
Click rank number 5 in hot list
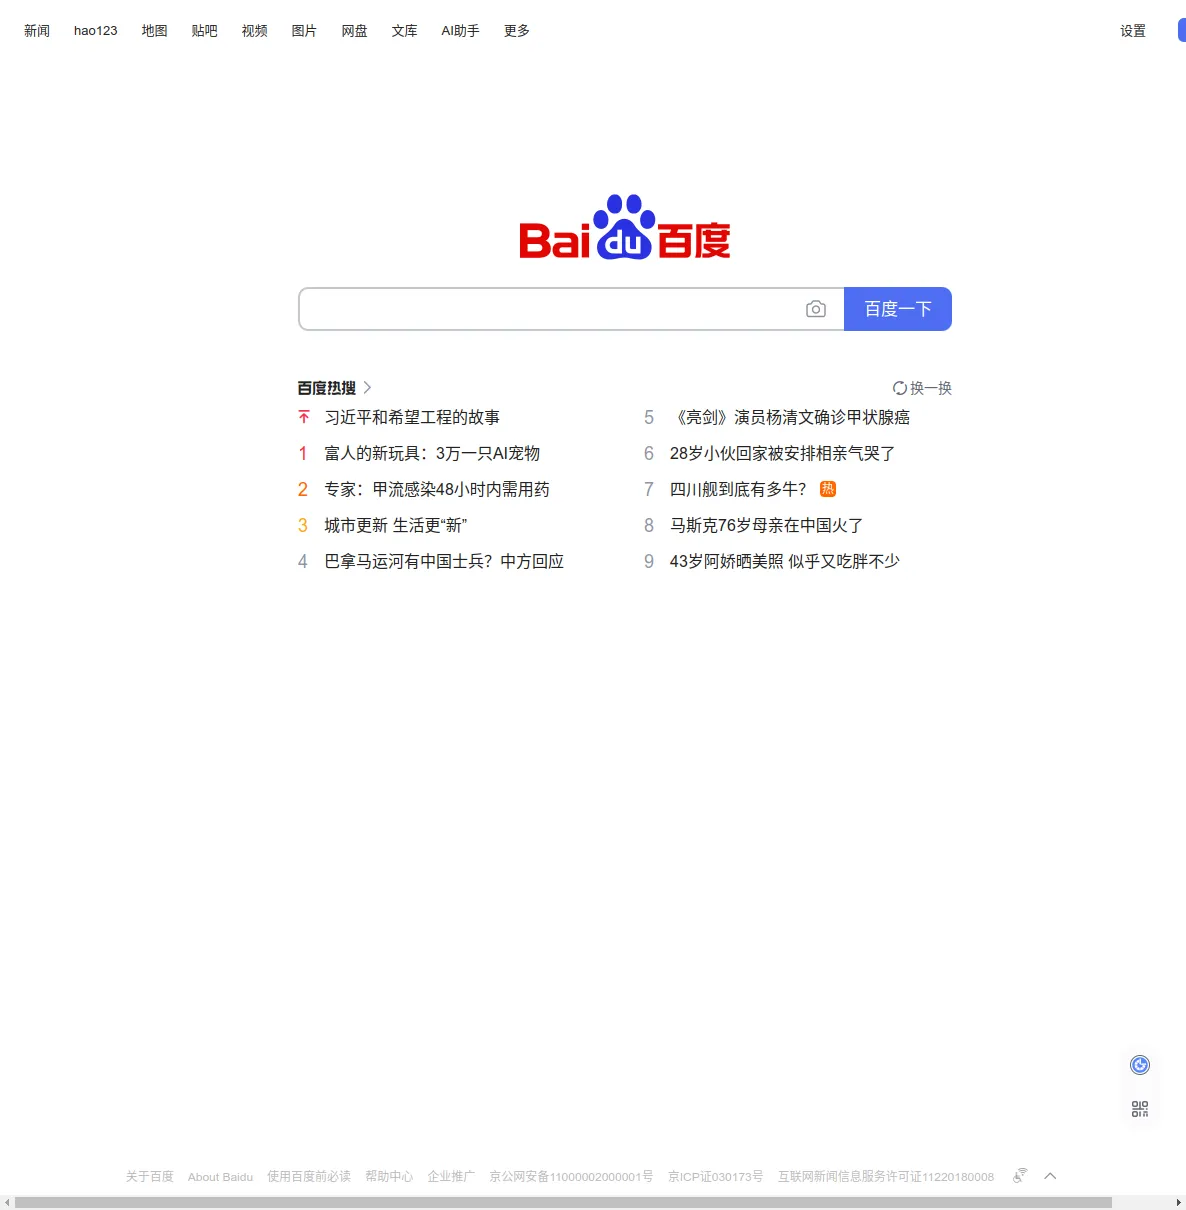pyautogui.click(x=649, y=417)
